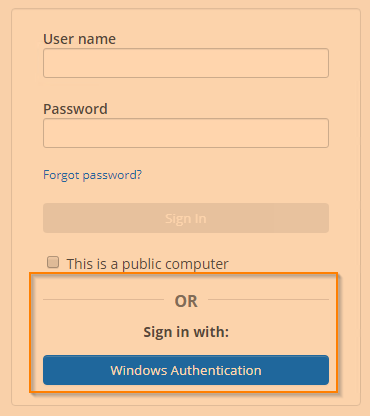
Task: Follow the blue password recovery link
Action: [x=92, y=175]
